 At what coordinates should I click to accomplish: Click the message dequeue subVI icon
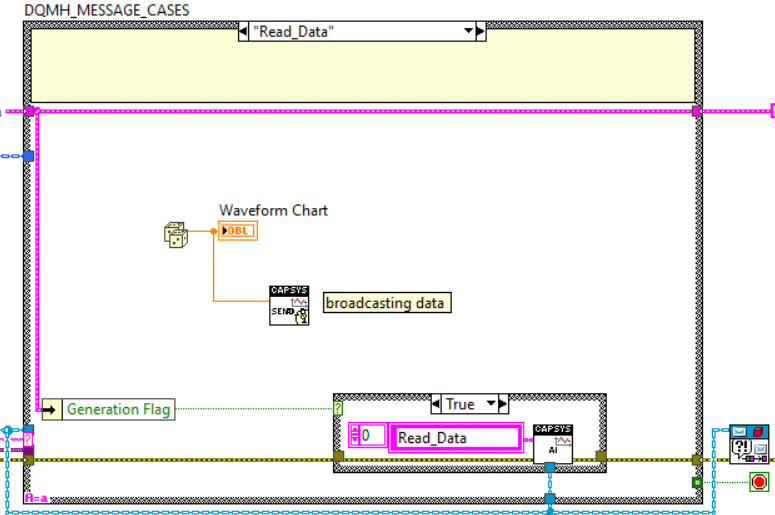[749, 444]
